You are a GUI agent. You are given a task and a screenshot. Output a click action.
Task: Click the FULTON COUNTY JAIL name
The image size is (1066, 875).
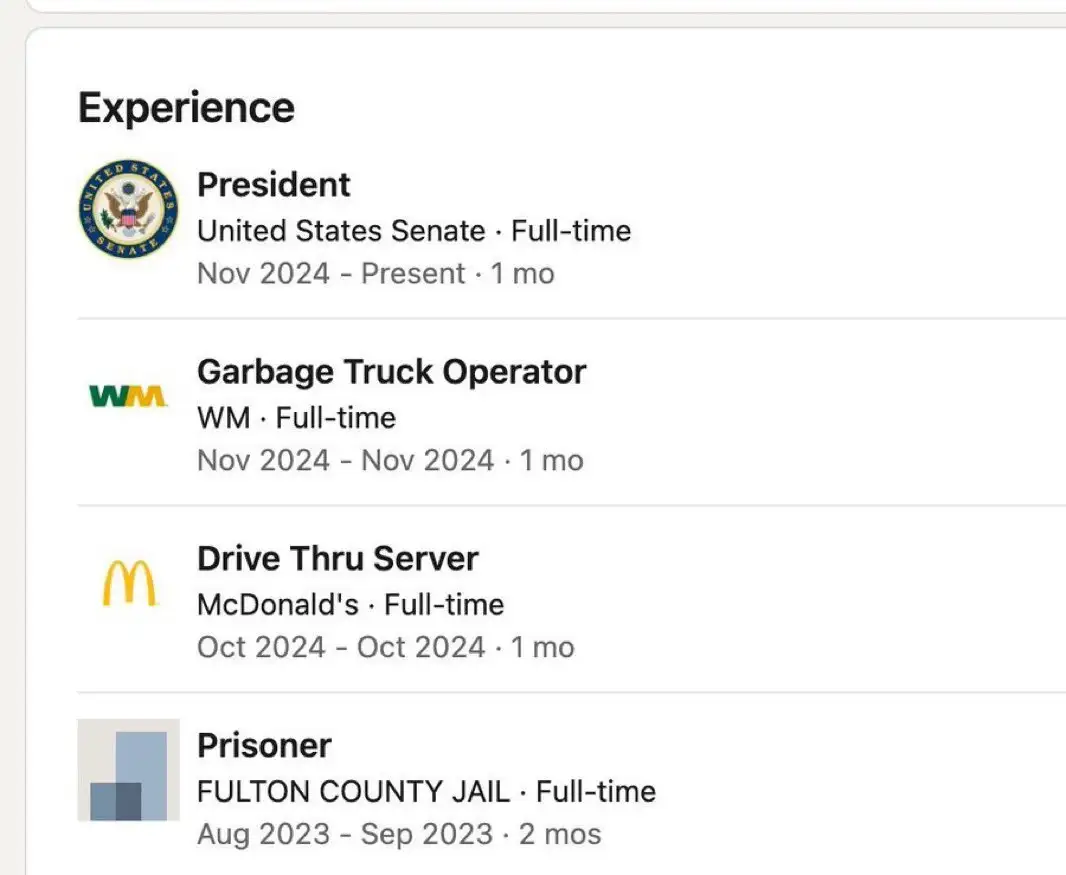355,791
